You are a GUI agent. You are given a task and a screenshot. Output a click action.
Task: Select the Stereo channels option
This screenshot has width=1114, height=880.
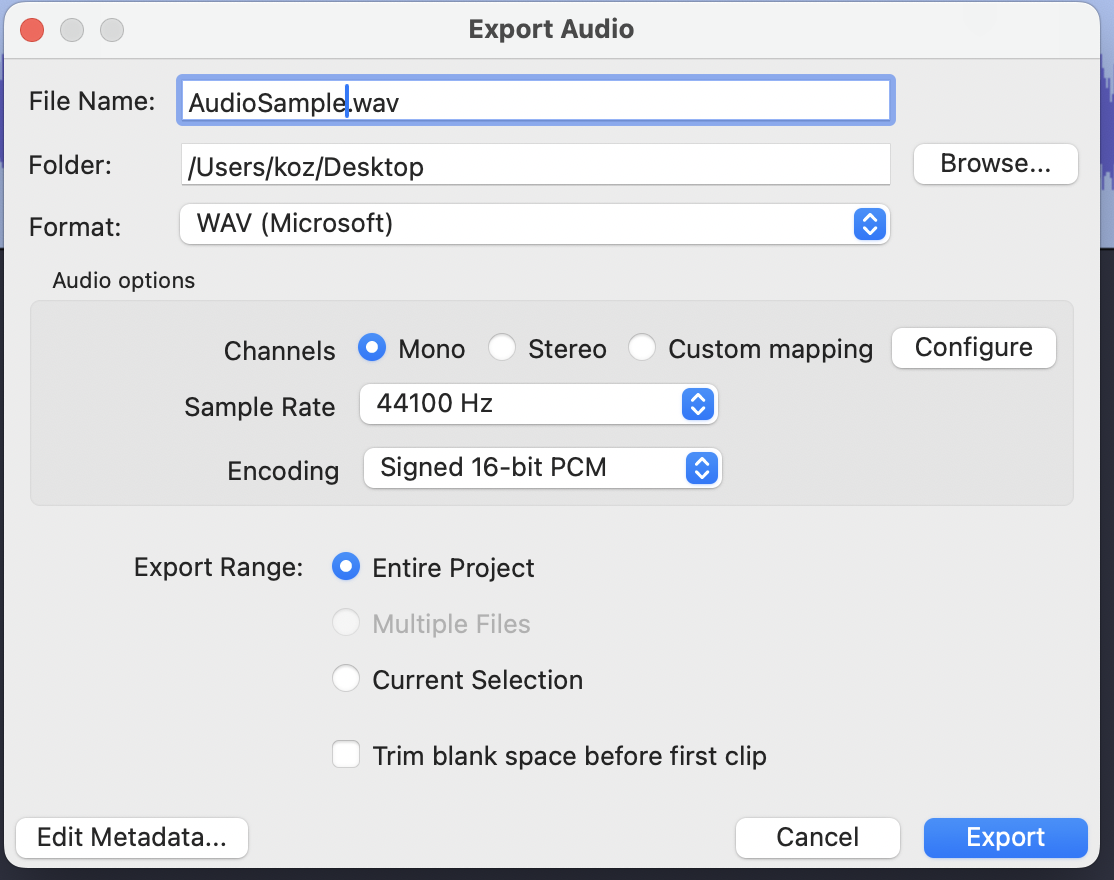tap(502, 348)
